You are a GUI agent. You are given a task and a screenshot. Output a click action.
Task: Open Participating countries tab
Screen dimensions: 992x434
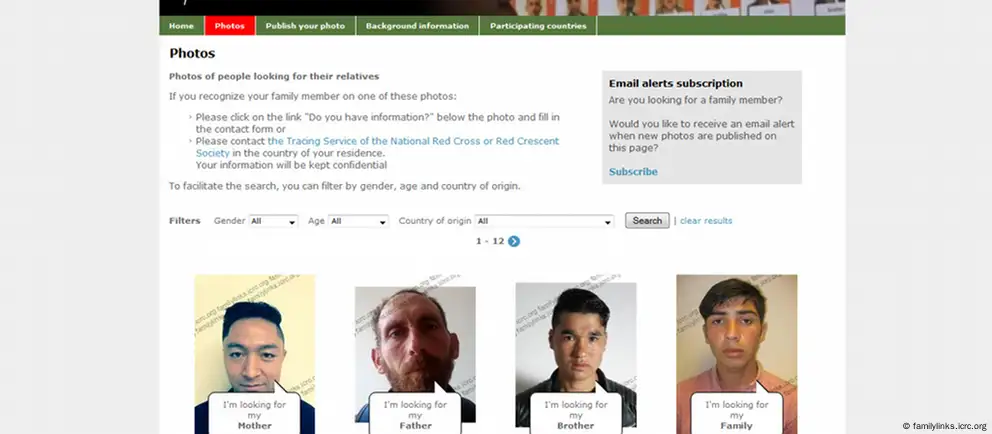click(x=538, y=26)
